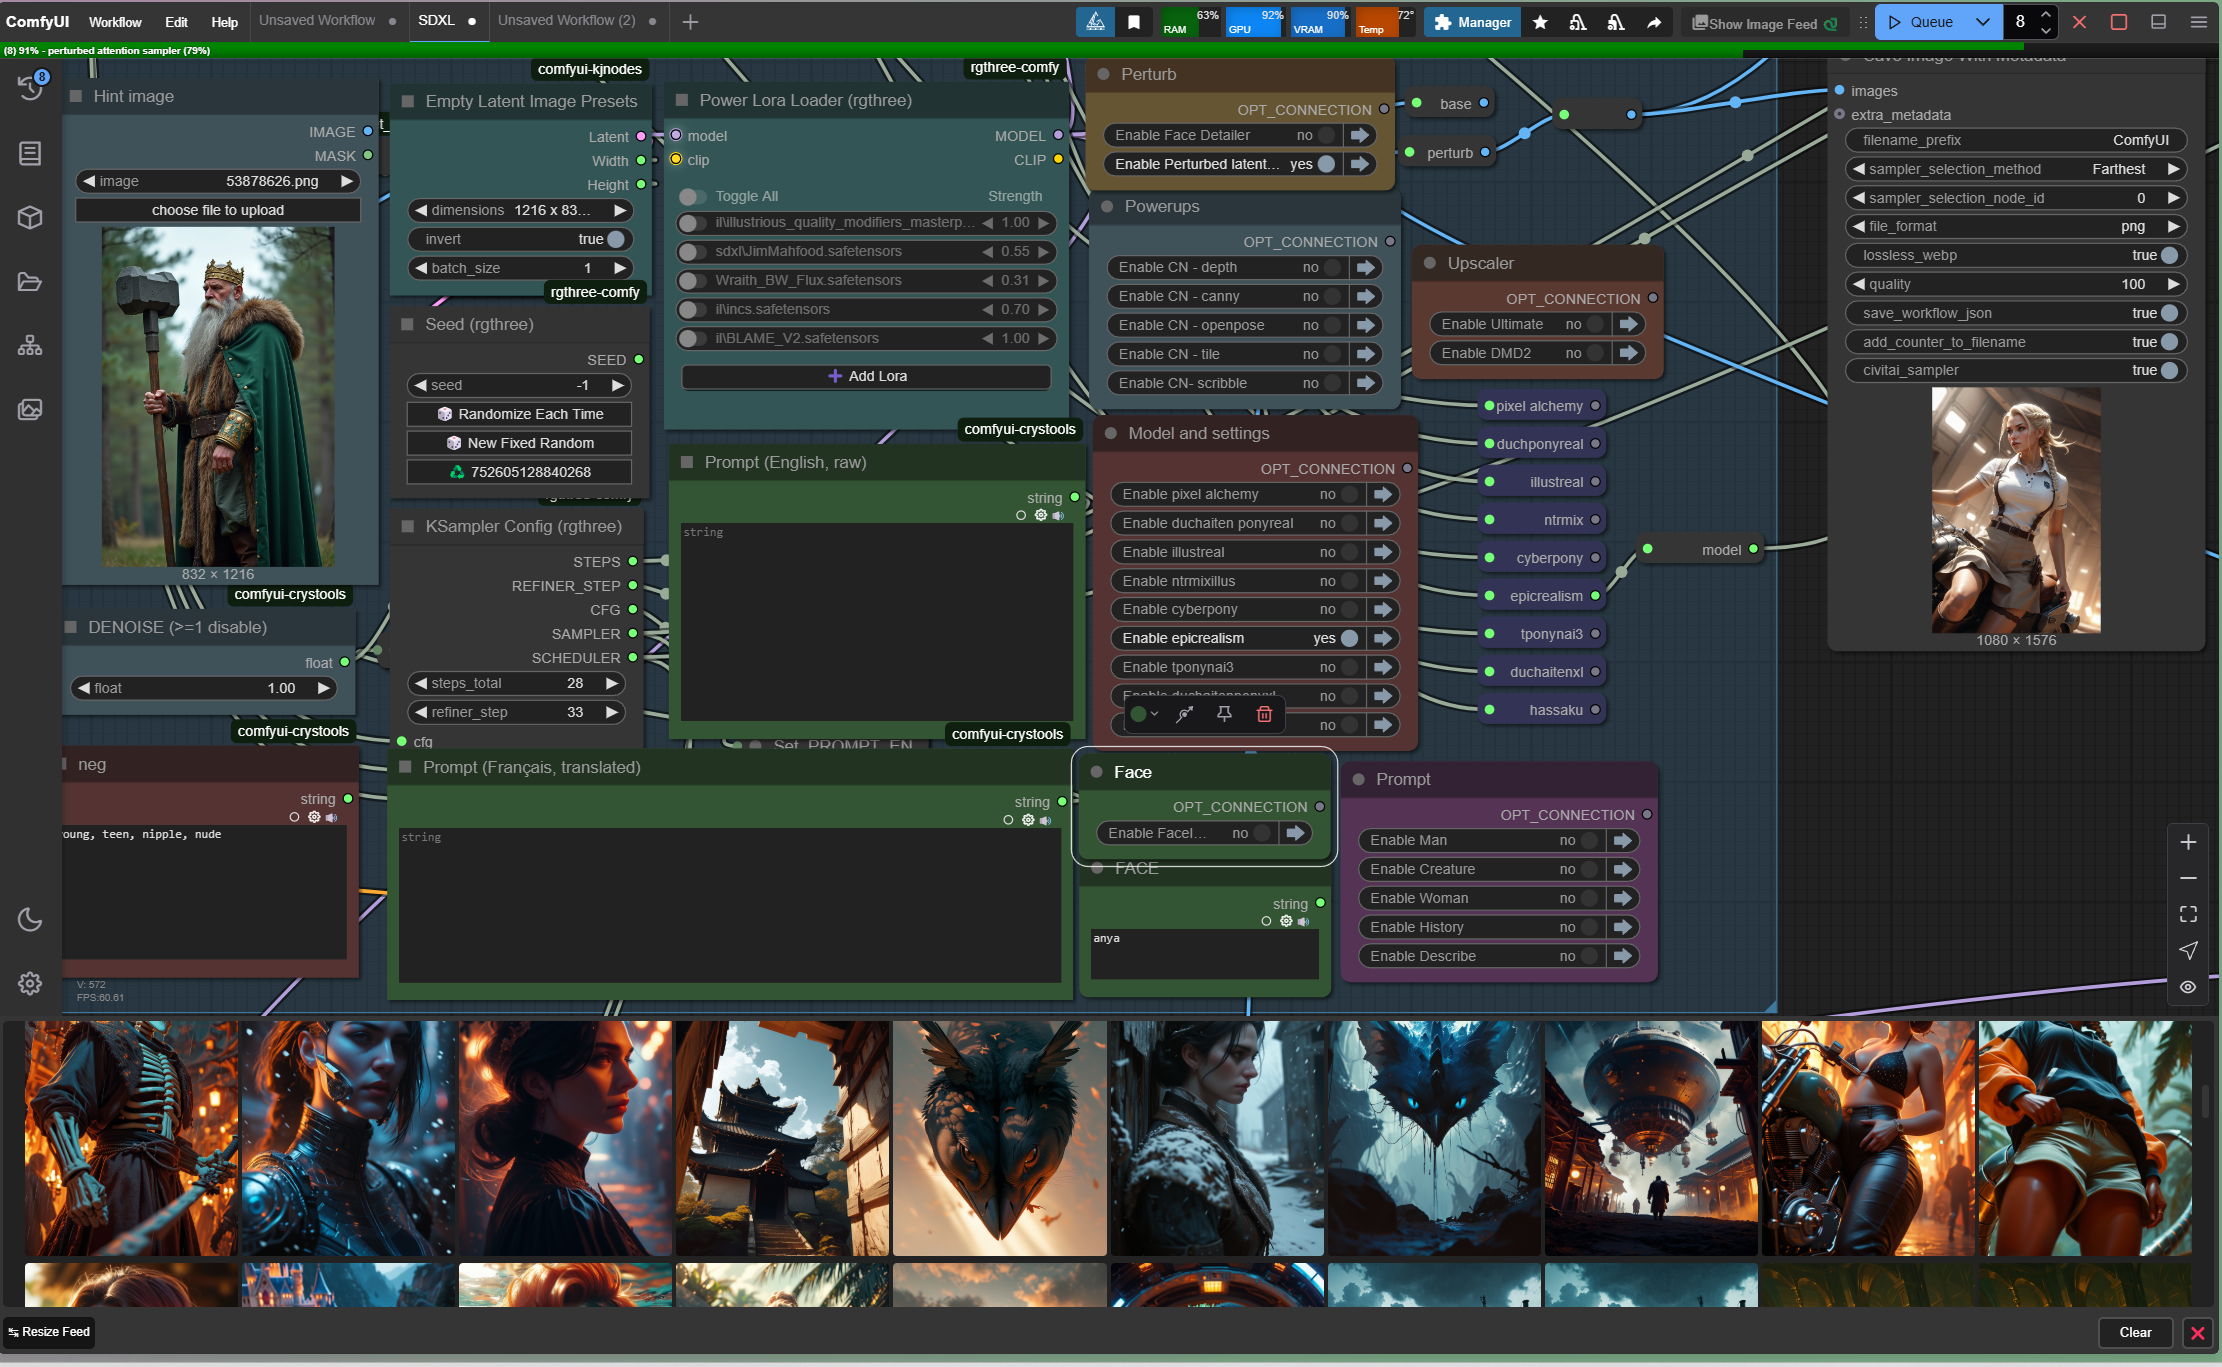Screen dimensions: 2222x1367
Task: Open the node library cube icon
Action: point(30,217)
